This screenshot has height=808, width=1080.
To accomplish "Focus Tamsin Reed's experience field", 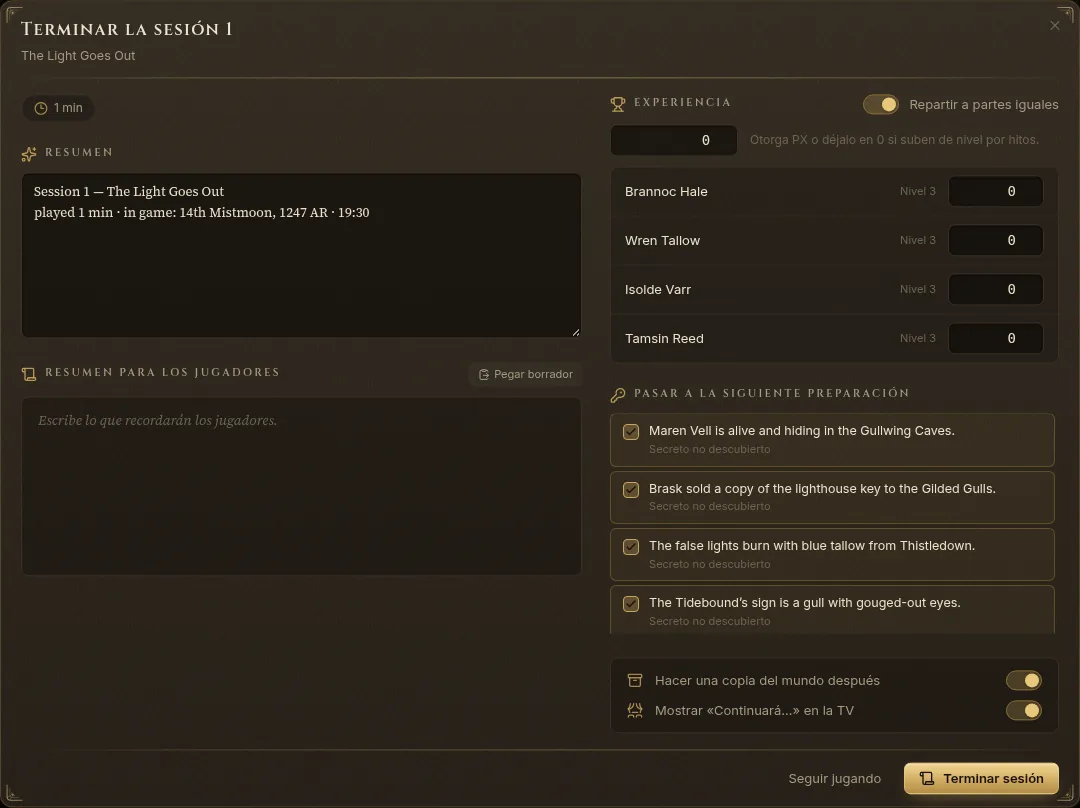I will tap(995, 338).
